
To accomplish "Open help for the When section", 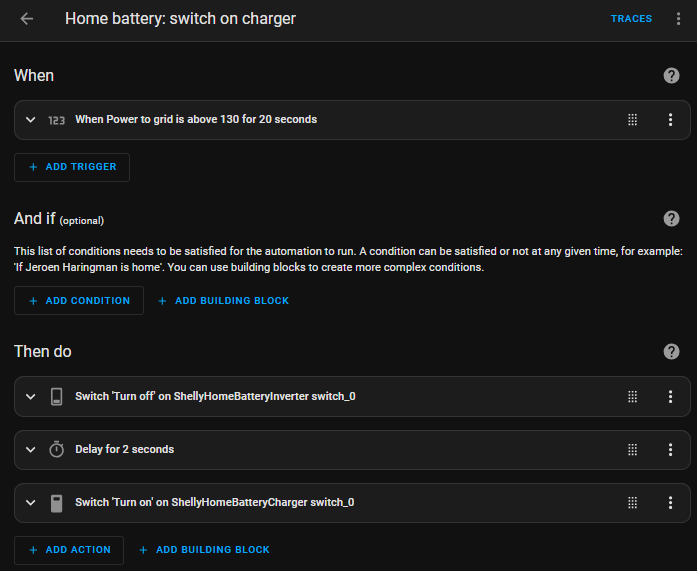I will coord(671,76).
